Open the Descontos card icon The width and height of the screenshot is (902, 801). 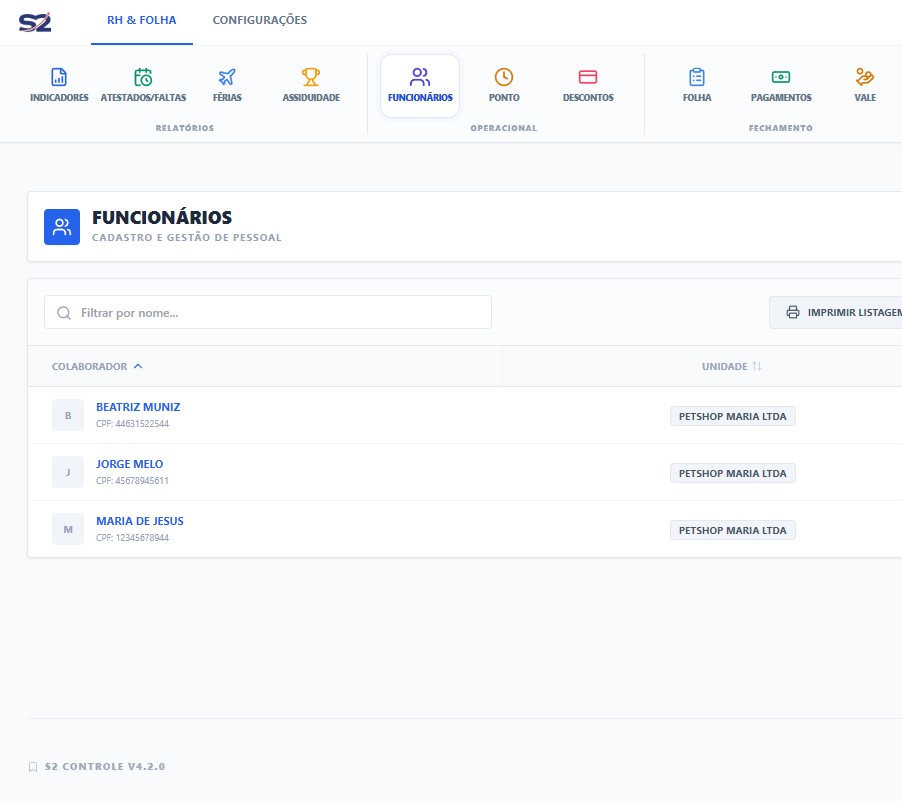tap(588, 77)
